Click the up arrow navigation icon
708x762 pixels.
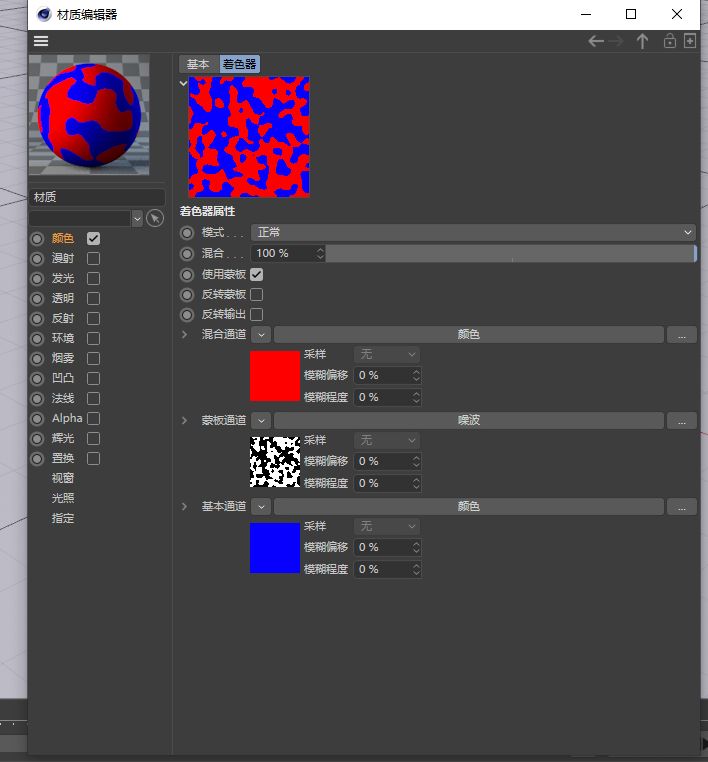click(643, 41)
